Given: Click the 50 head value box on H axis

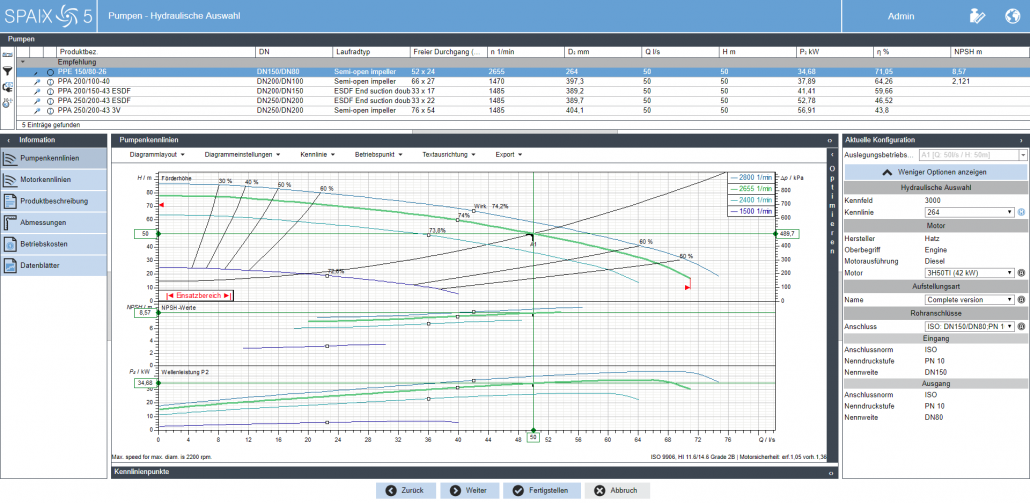Looking at the screenshot, I should coord(145,233).
